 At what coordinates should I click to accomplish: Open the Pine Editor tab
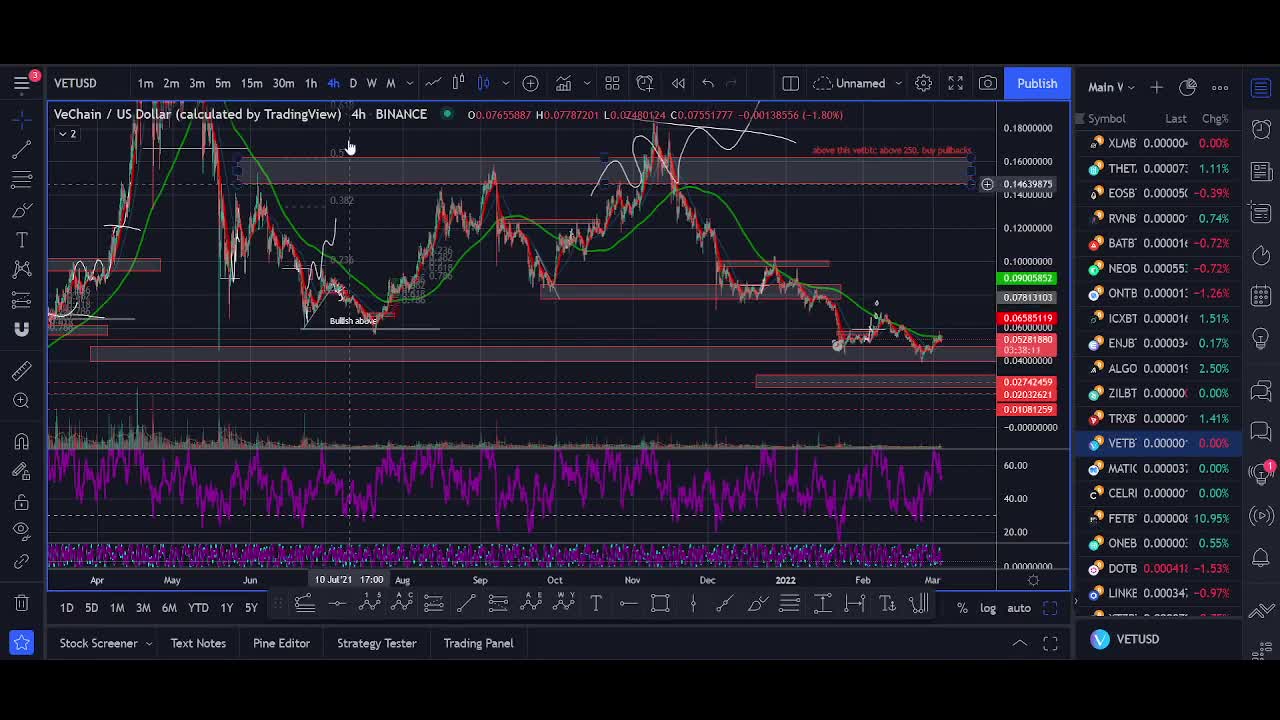[281, 643]
